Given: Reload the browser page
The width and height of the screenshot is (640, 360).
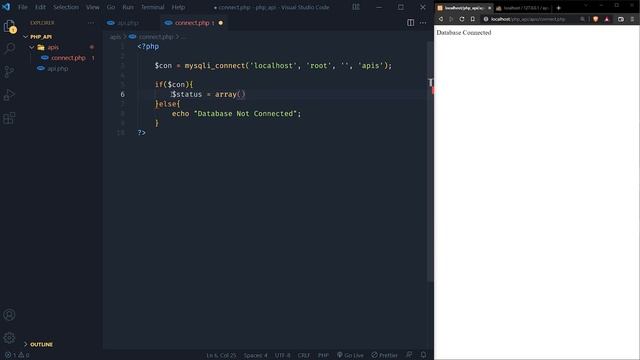Looking at the screenshot, I should click(462, 19).
